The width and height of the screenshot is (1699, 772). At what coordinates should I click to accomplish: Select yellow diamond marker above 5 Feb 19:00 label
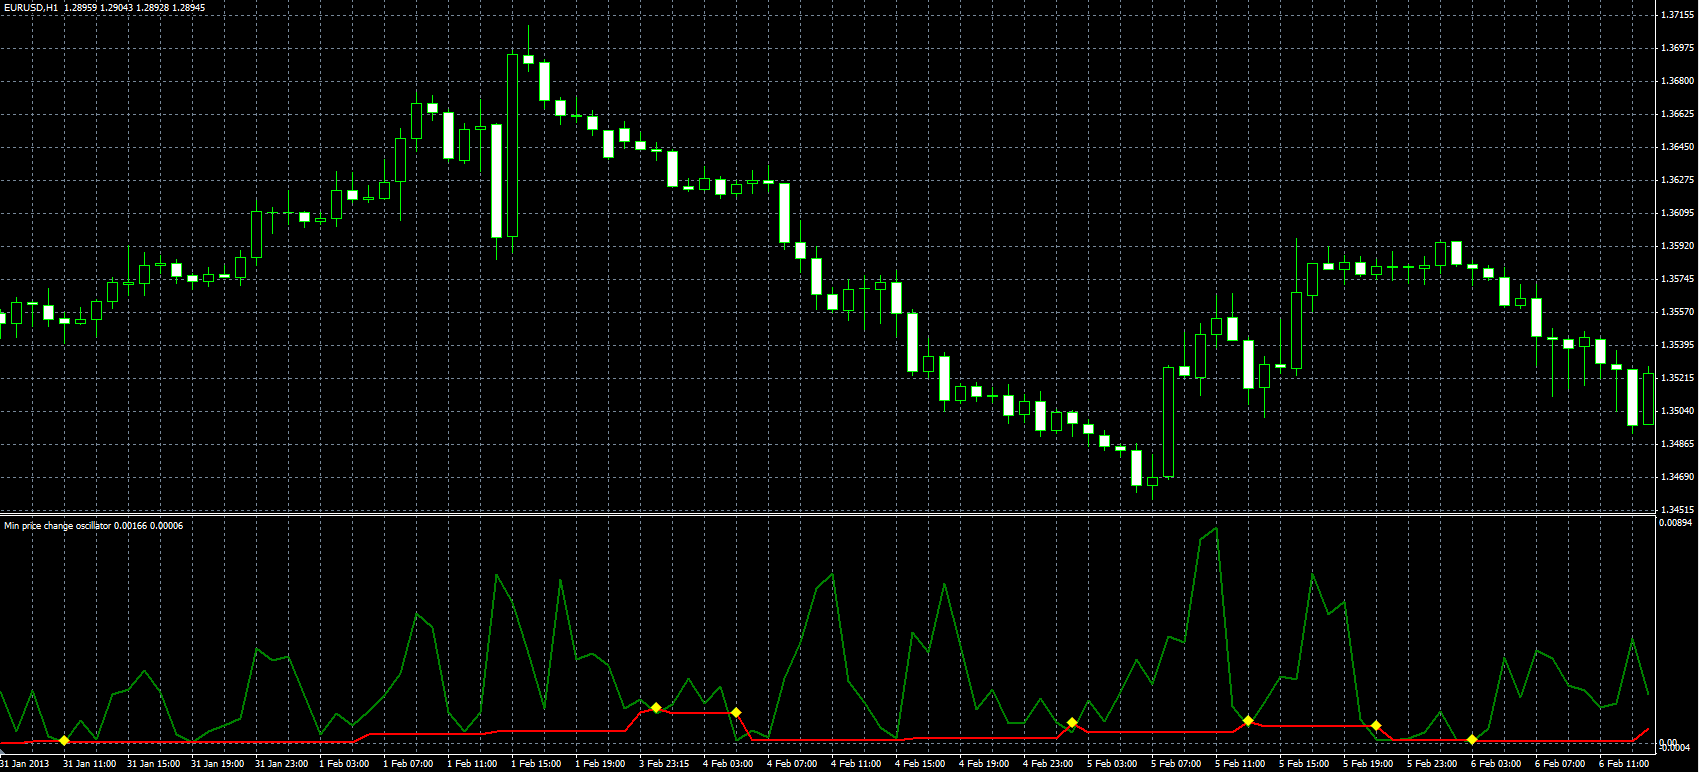point(1376,725)
